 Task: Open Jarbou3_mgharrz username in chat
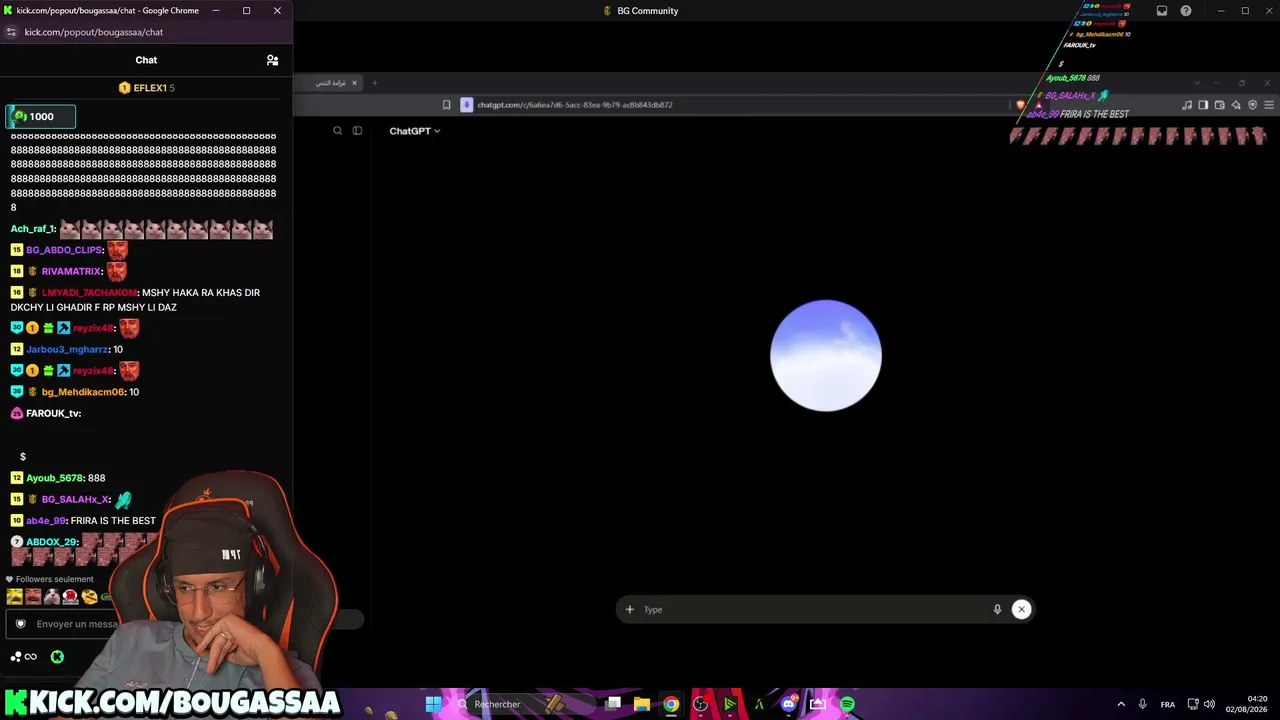pos(67,350)
